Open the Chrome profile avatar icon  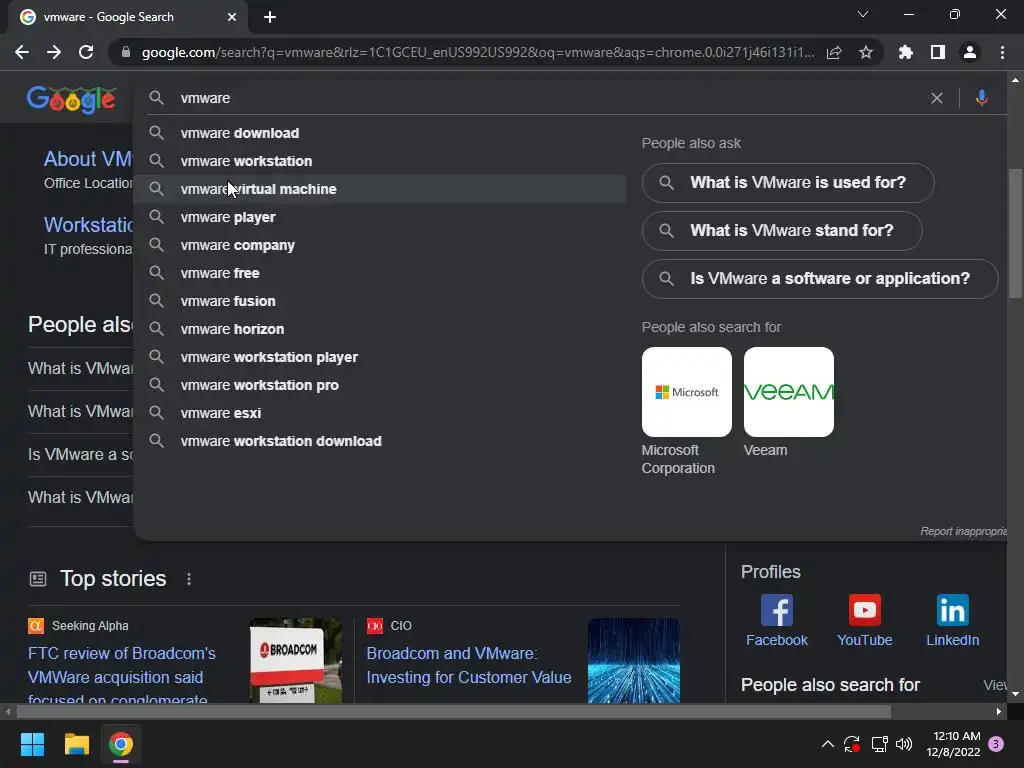pyautogui.click(x=970, y=52)
